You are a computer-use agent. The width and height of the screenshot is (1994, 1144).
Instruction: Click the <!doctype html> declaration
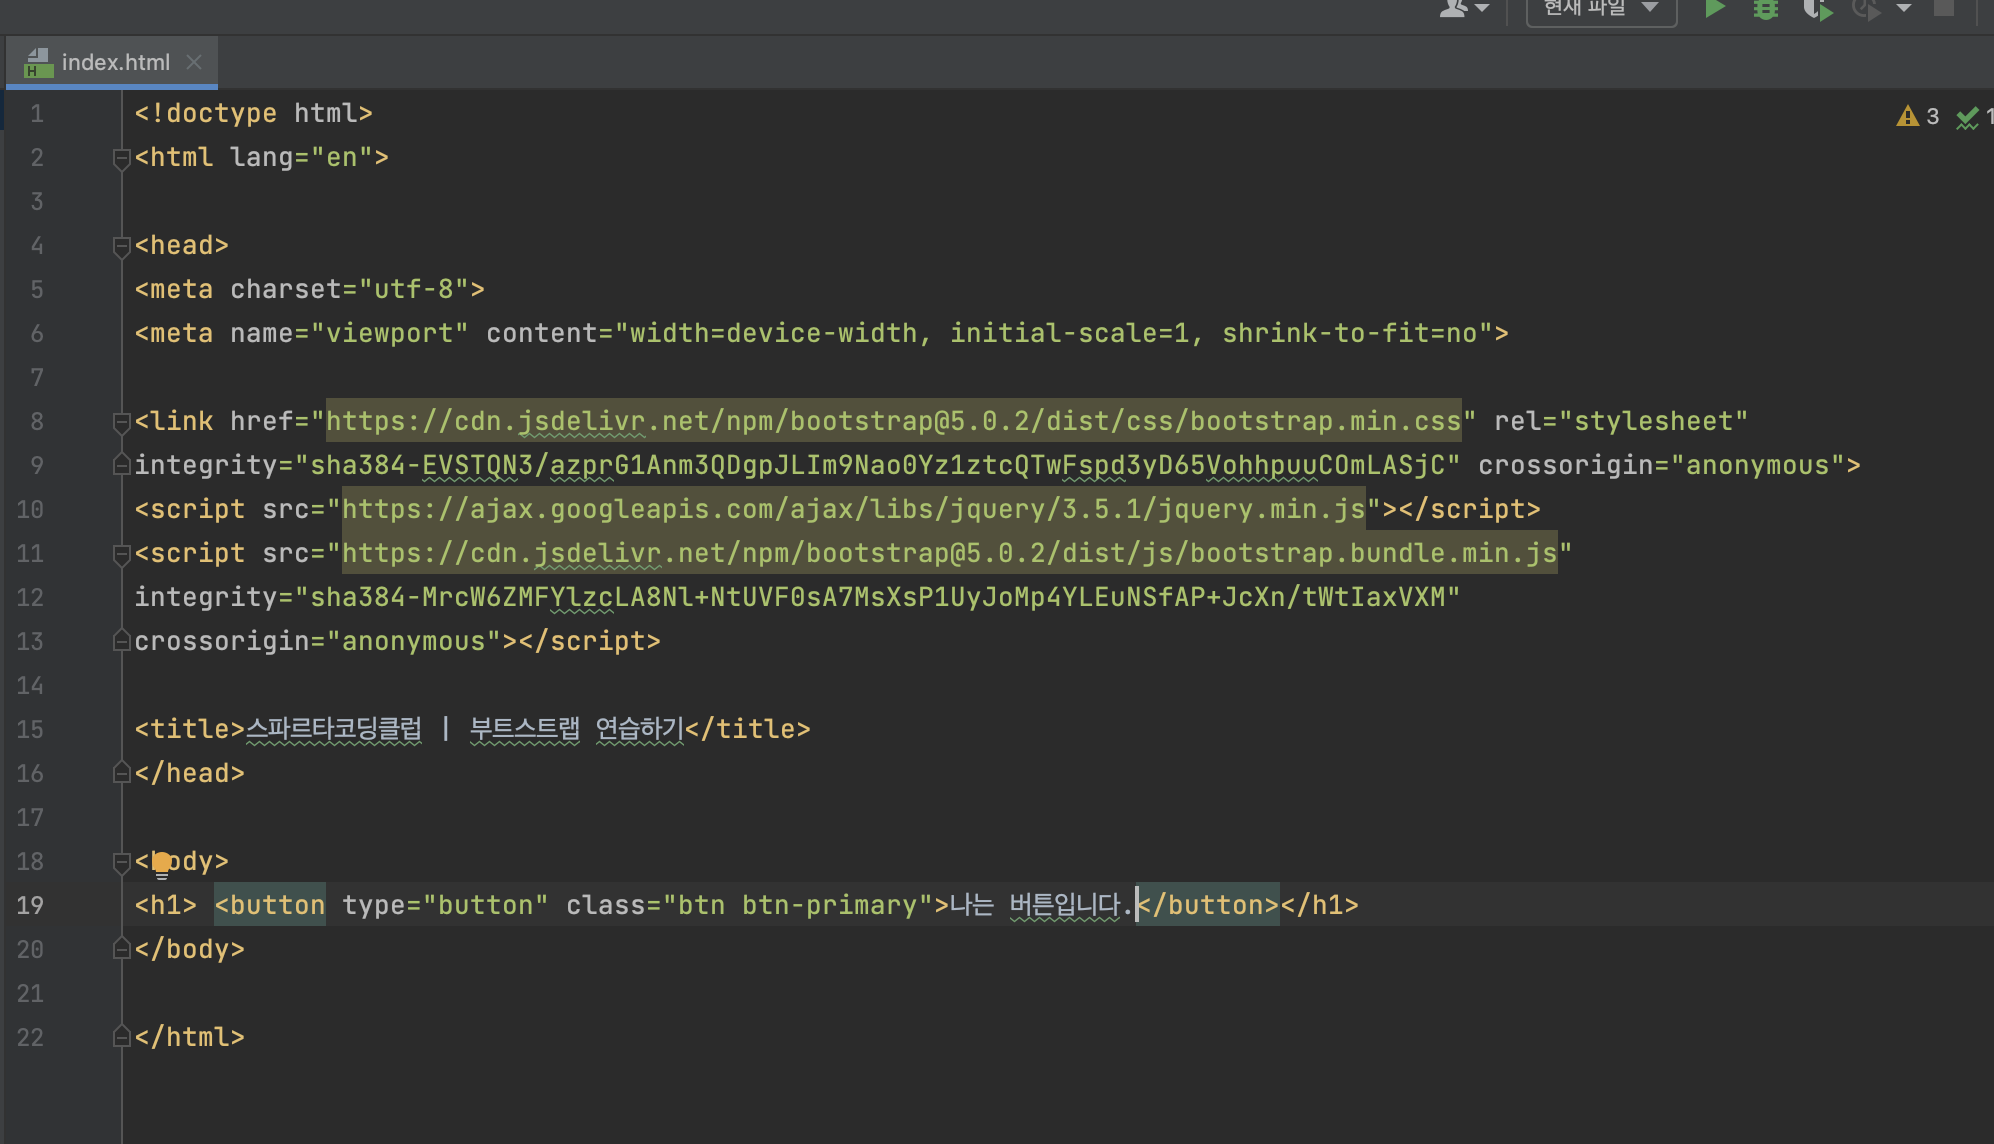coord(254,113)
